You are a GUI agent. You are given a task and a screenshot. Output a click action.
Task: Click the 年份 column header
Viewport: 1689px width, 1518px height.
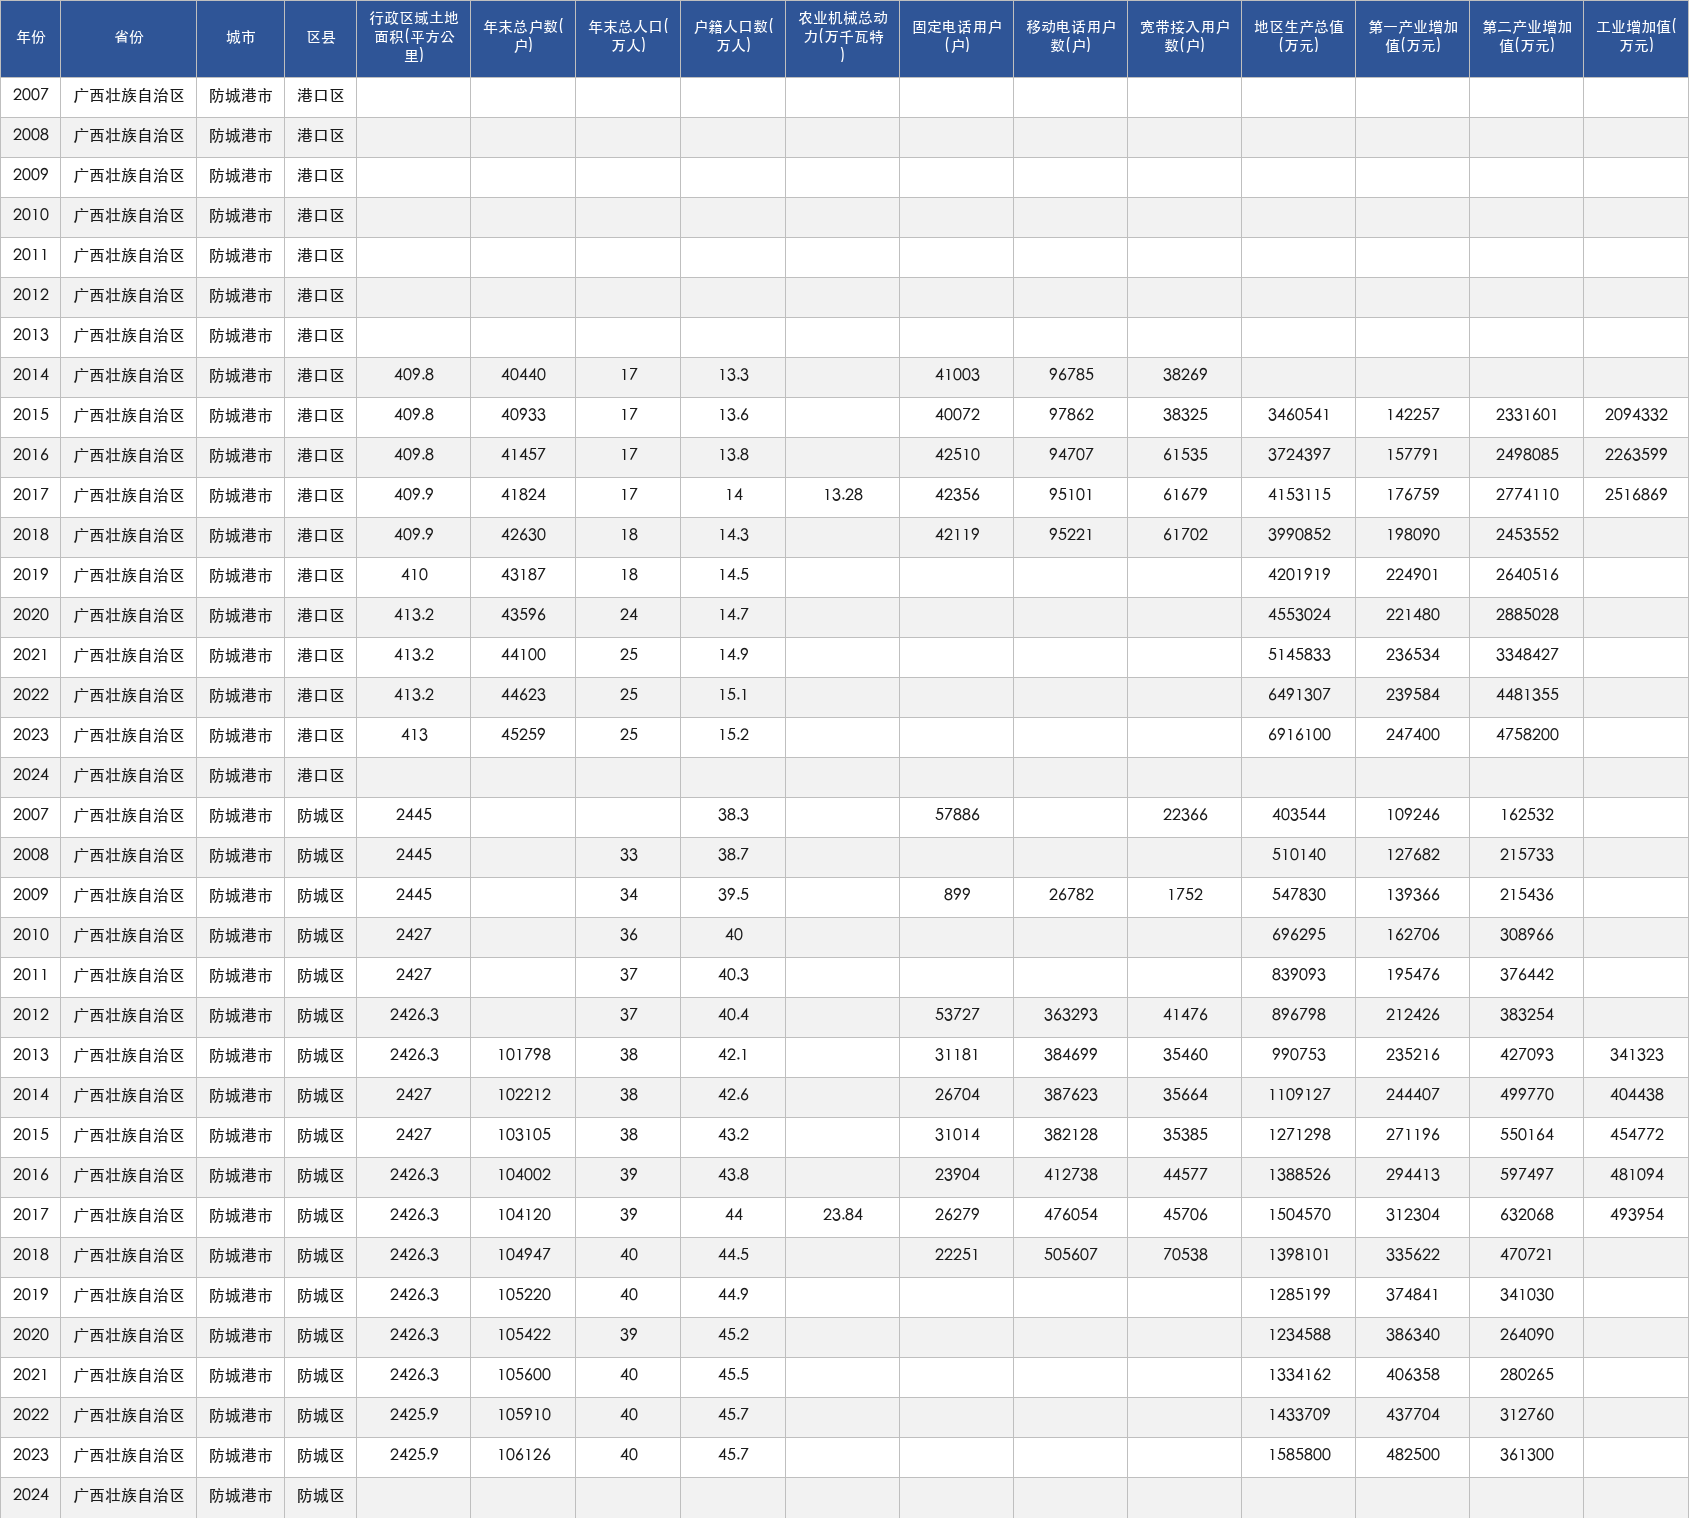(31, 38)
